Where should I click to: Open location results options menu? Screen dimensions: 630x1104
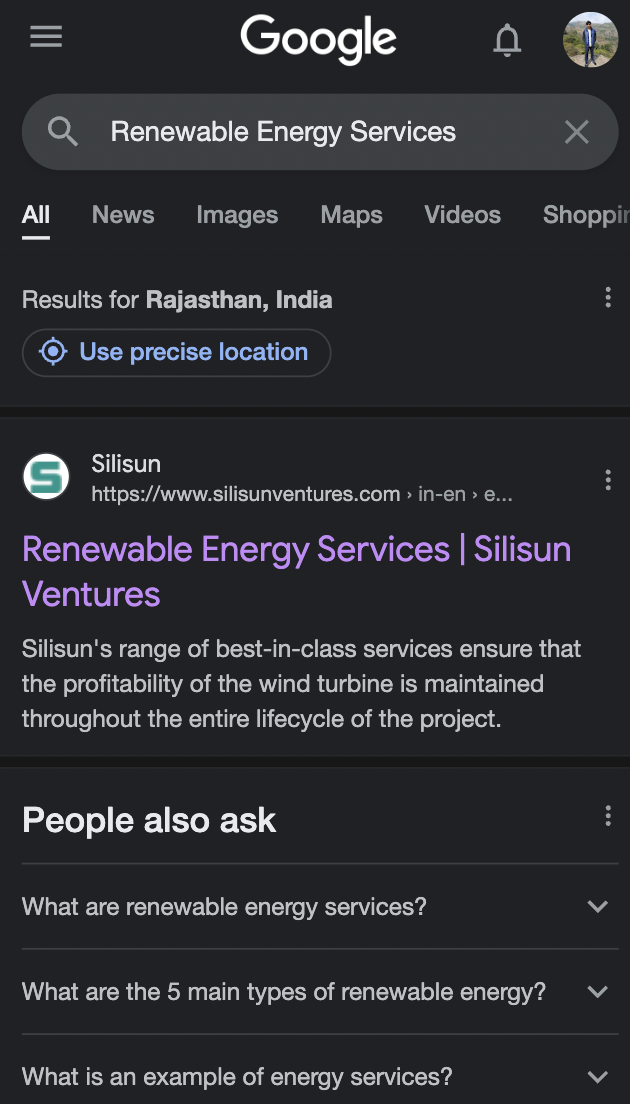[x=608, y=297]
